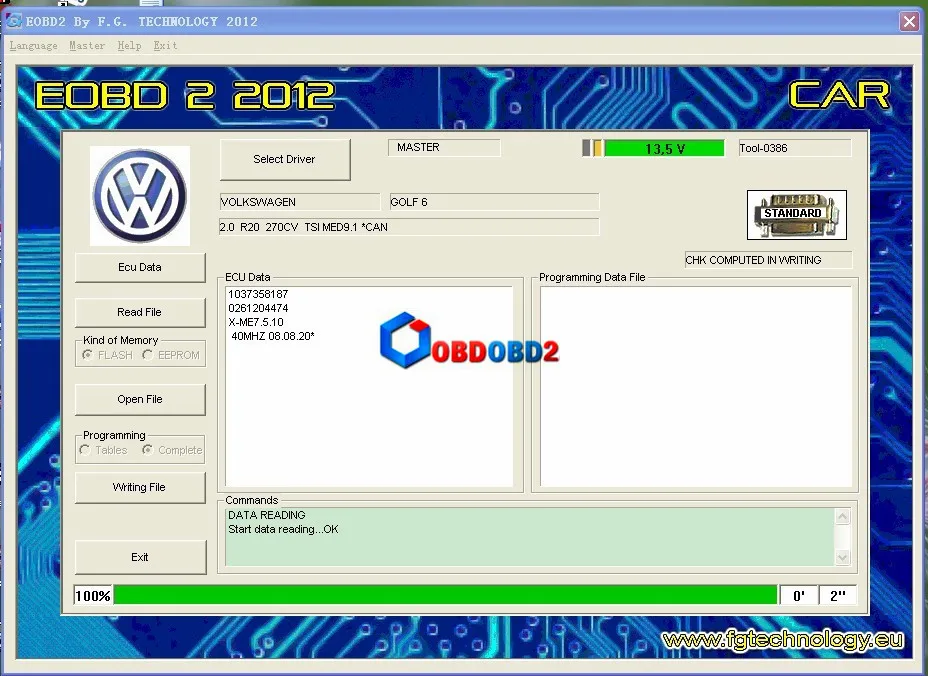Click the Open File button
Image resolution: width=928 pixels, height=676 pixels.
click(140, 400)
